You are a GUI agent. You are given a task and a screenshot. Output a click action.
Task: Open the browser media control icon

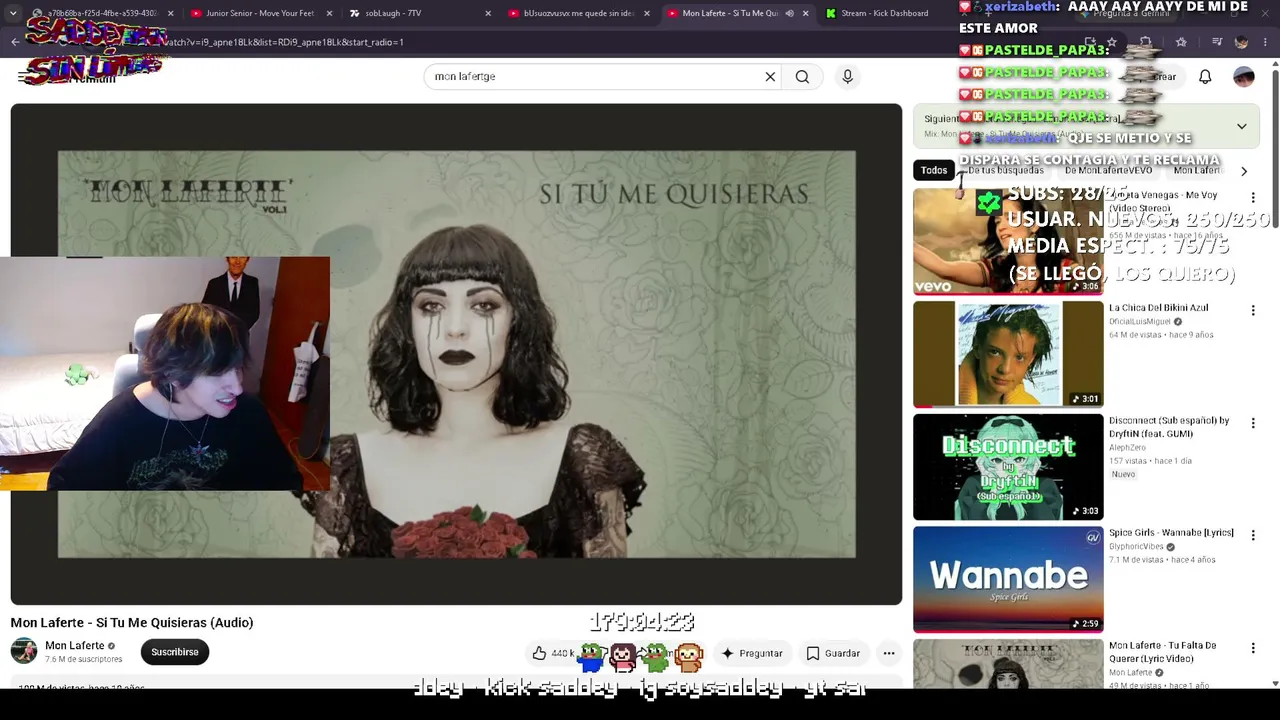[1217, 42]
